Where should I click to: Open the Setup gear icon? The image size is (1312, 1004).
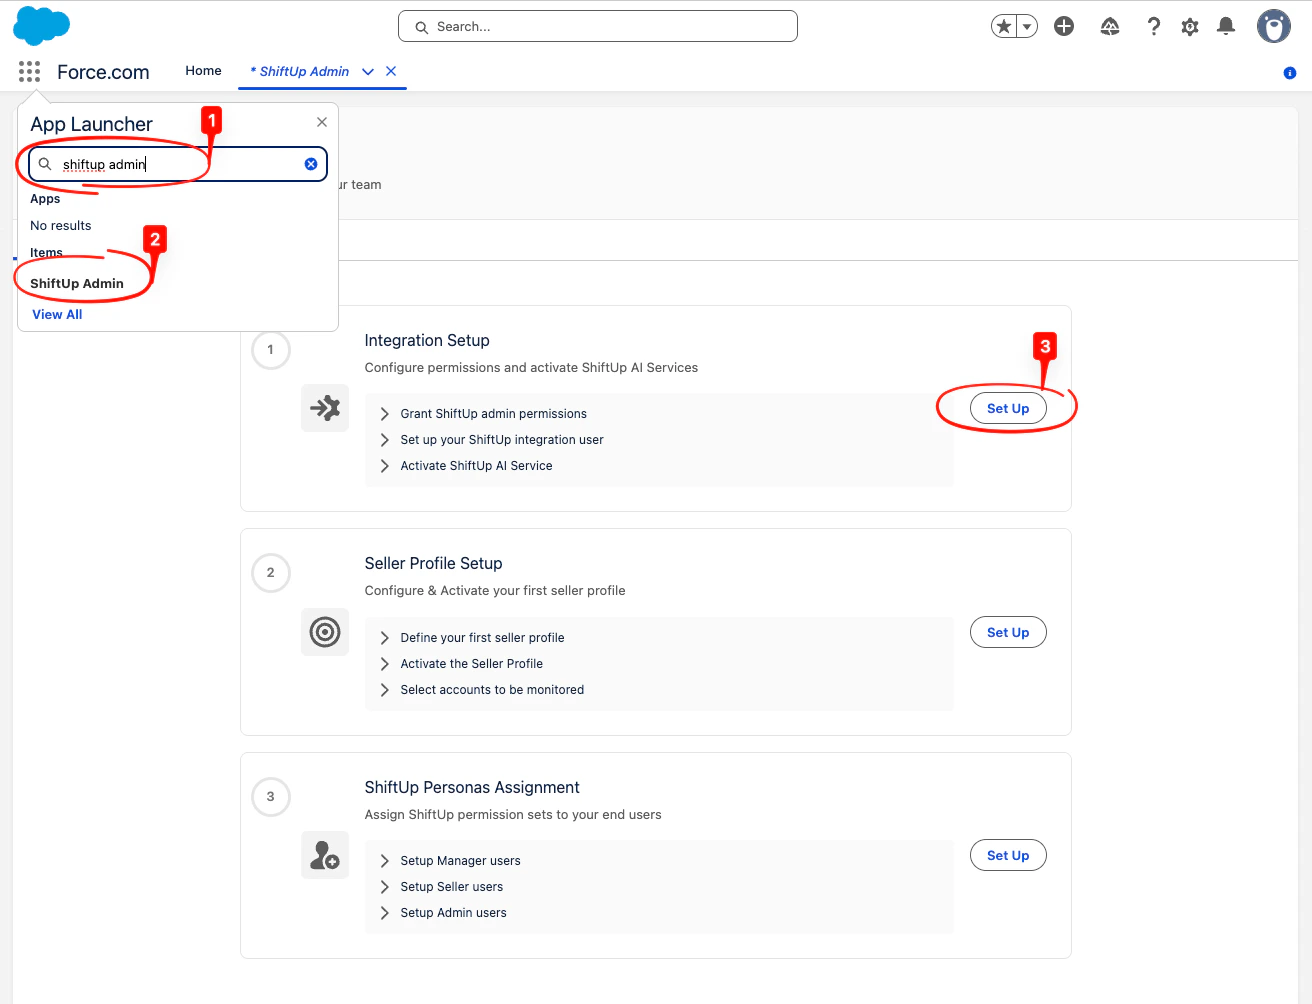1190,26
